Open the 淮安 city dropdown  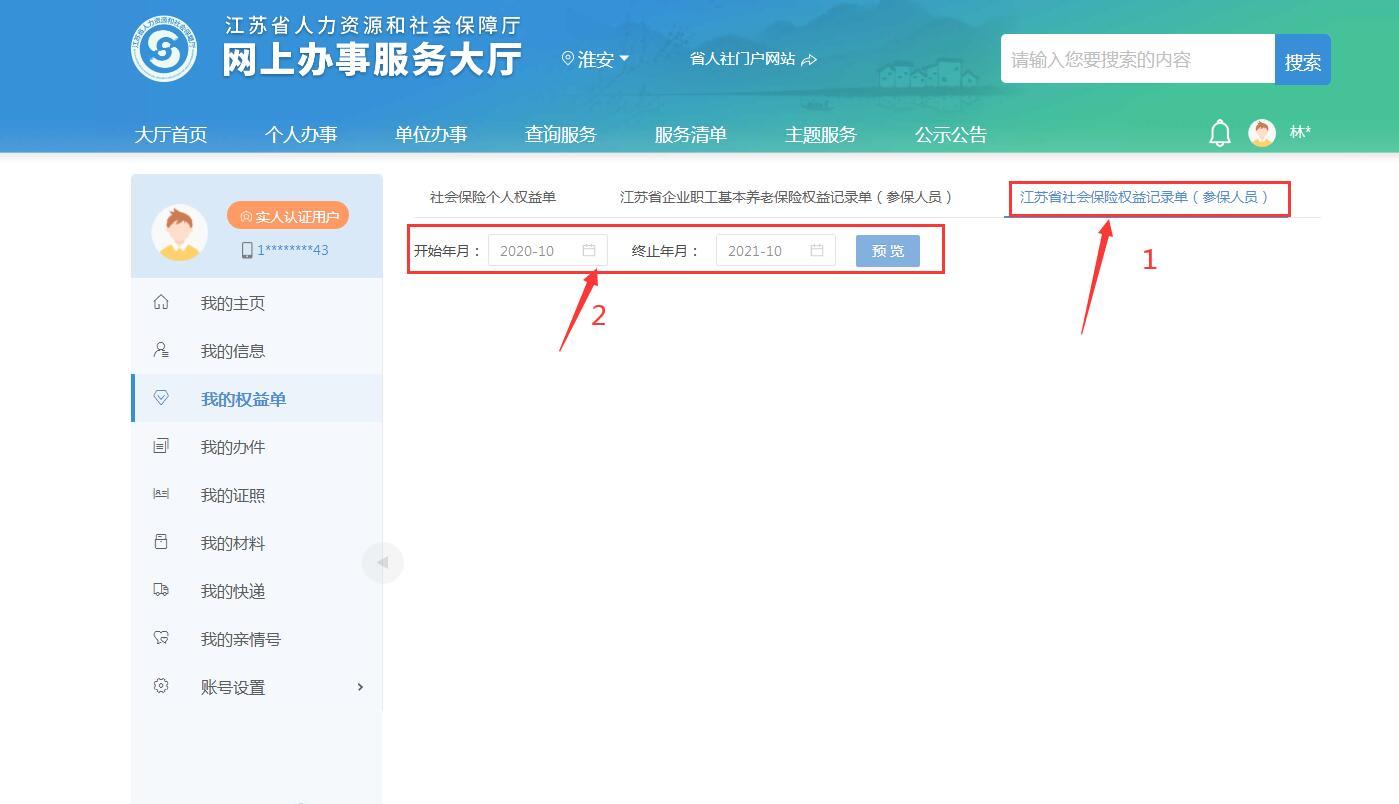click(x=596, y=60)
